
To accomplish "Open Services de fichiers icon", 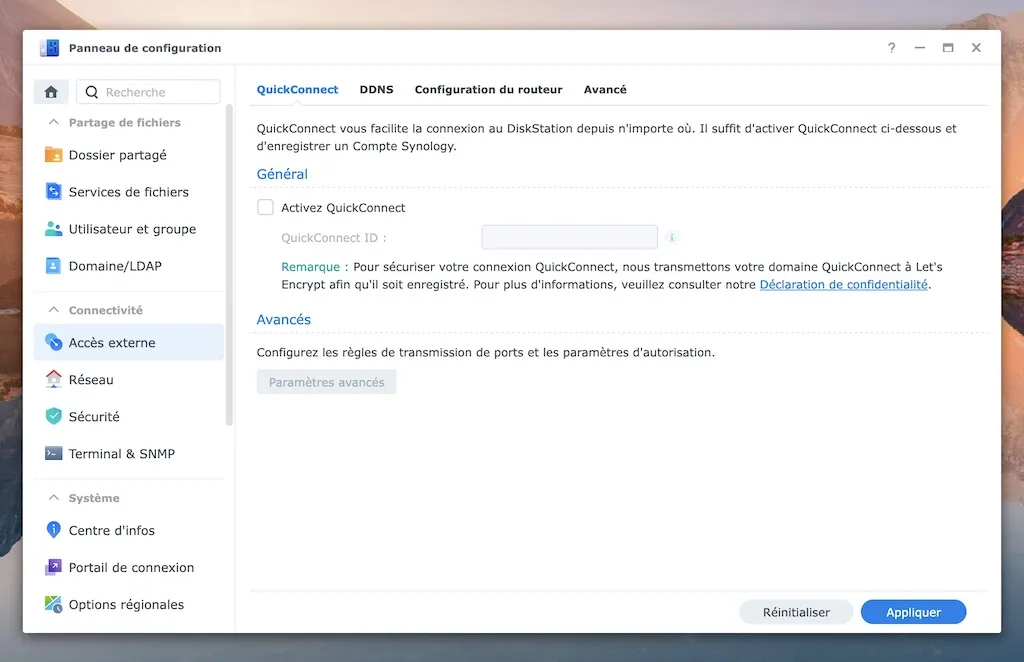I will 54,192.
